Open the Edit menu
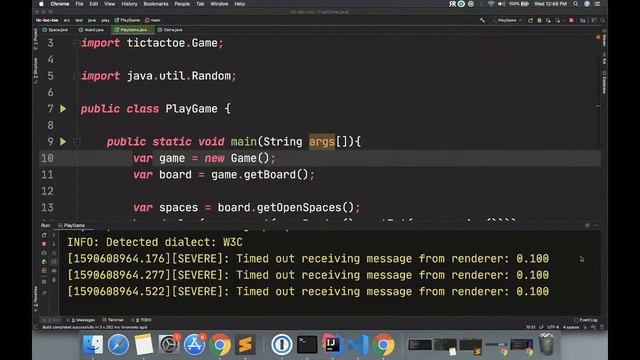Image resolution: width=640 pixels, height=360 pixels. point(93,4)
